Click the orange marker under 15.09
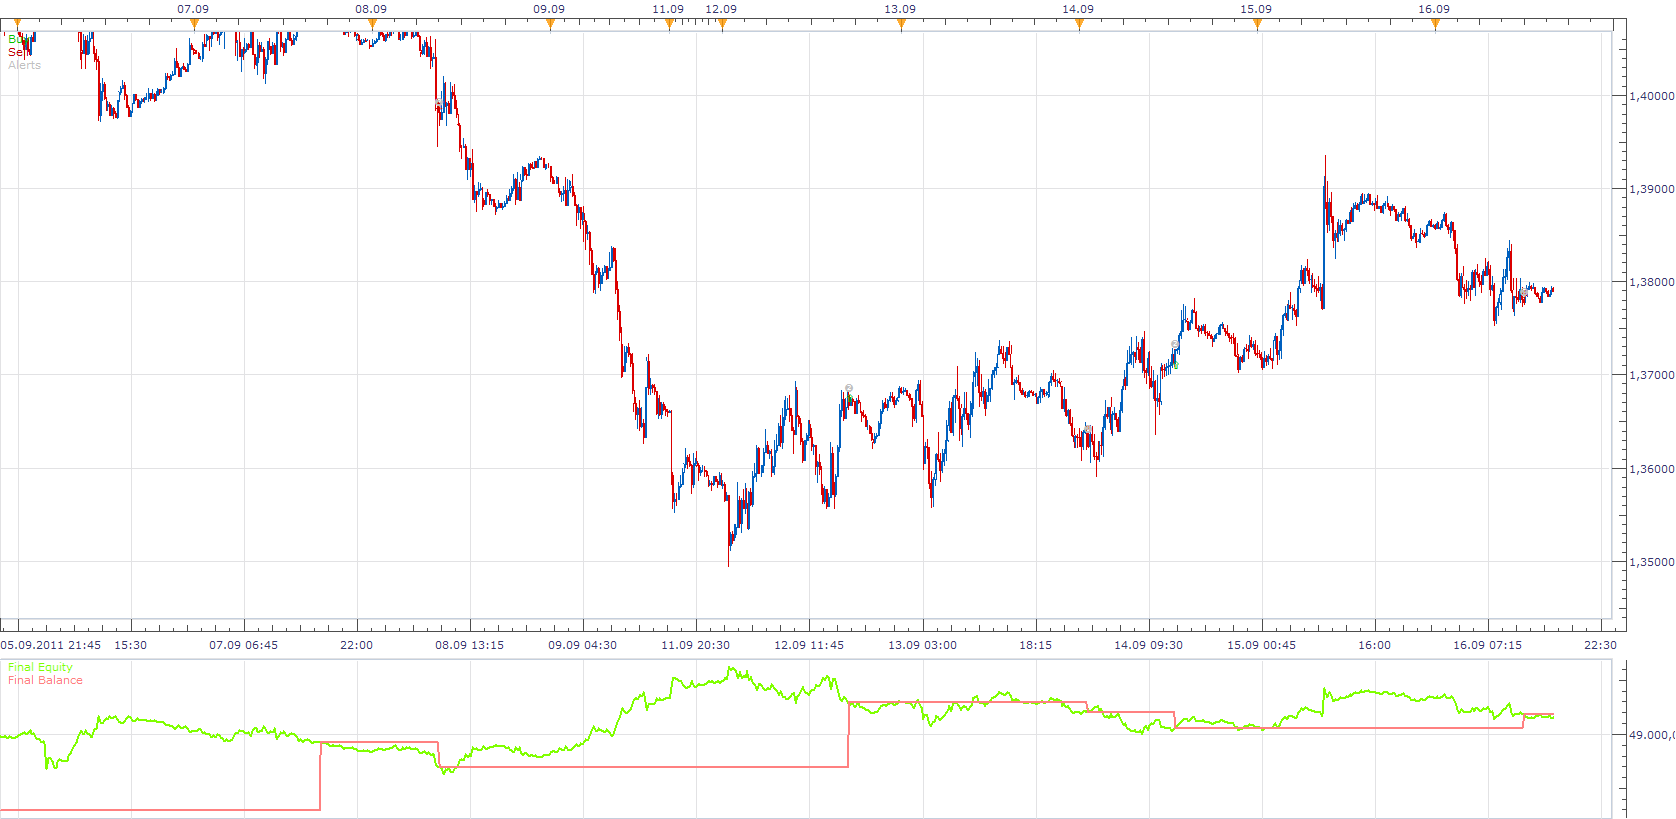The image size is (1676, 819). click(x=1257, y=25)
